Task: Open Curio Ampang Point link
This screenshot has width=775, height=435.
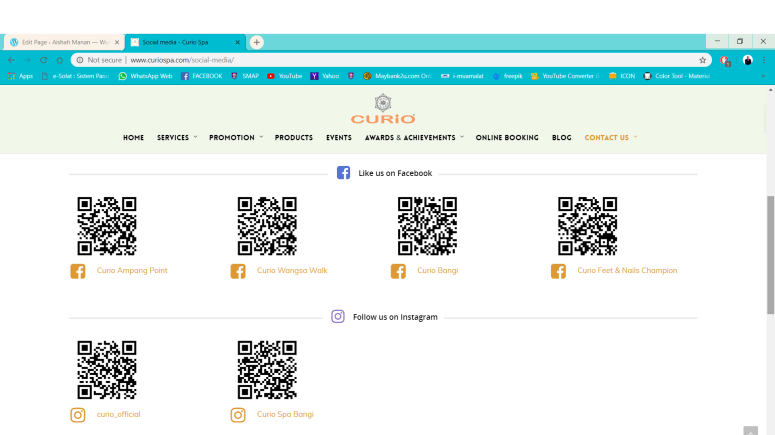Action: click(132, 270)
